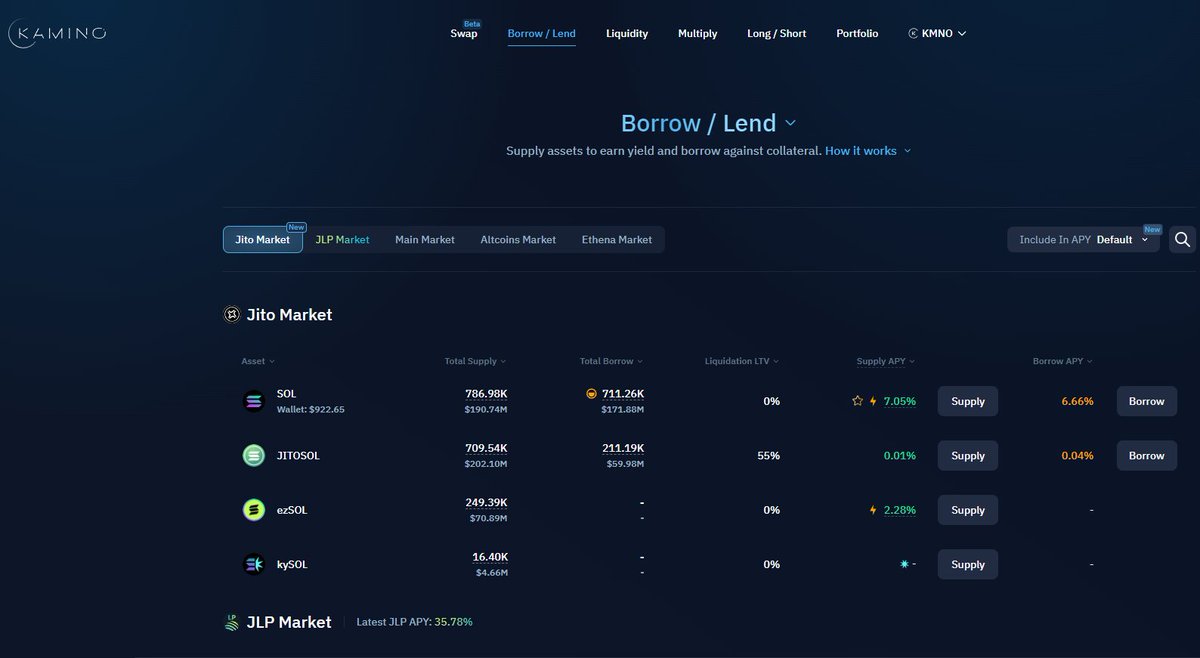Click the $190.74M supply amount

pyautogui.click(x=486, y=409)
